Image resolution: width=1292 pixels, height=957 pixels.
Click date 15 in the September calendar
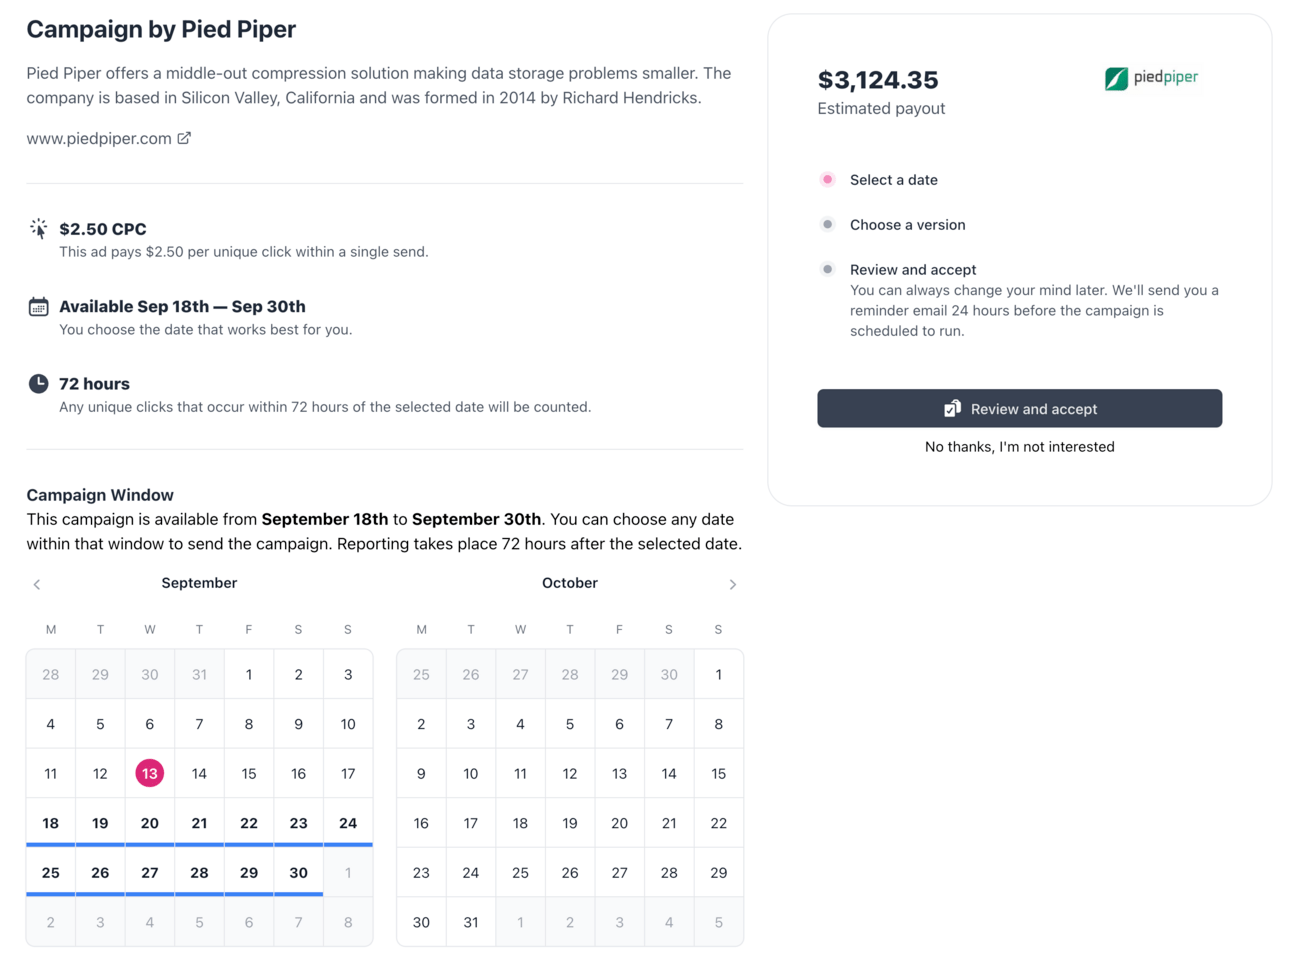(249, 773)
